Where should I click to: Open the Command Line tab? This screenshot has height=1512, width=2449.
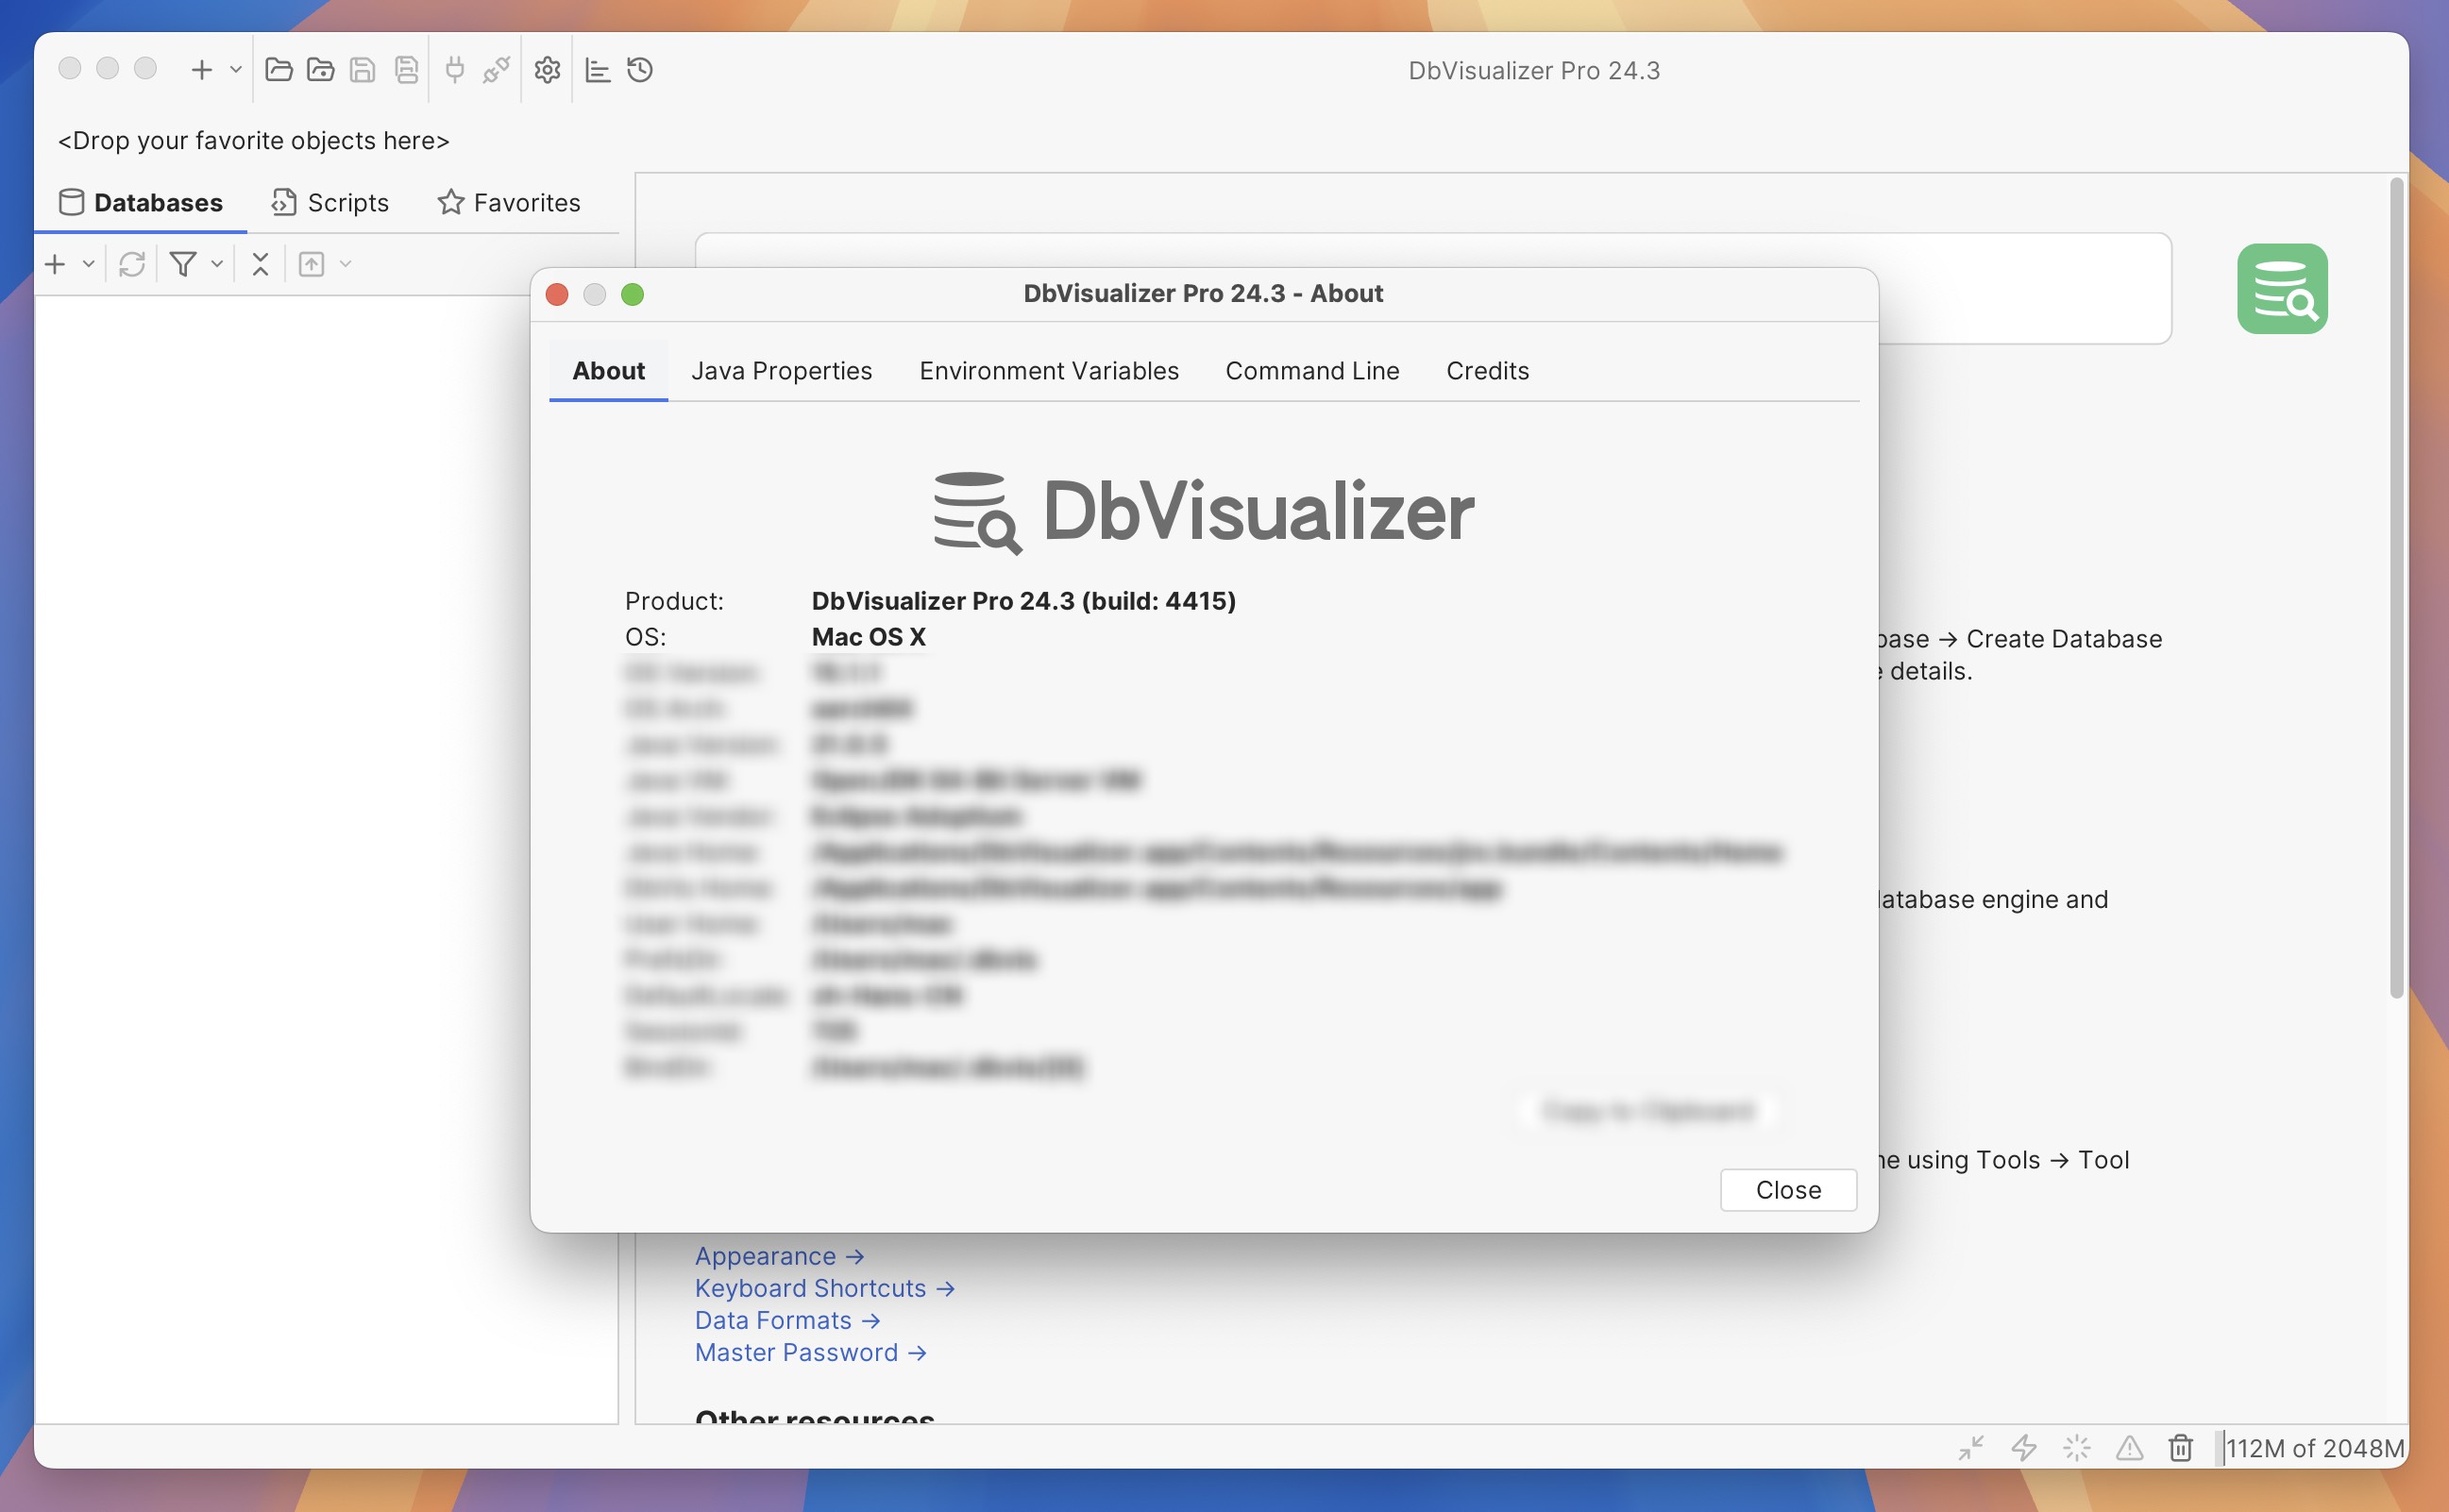tap(1312, 371)
